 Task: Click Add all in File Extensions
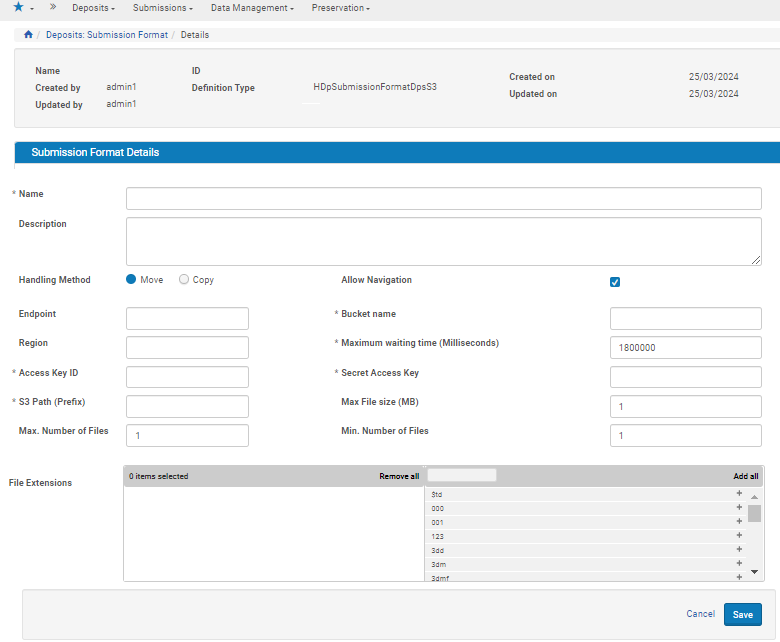(x=746, y=476)
